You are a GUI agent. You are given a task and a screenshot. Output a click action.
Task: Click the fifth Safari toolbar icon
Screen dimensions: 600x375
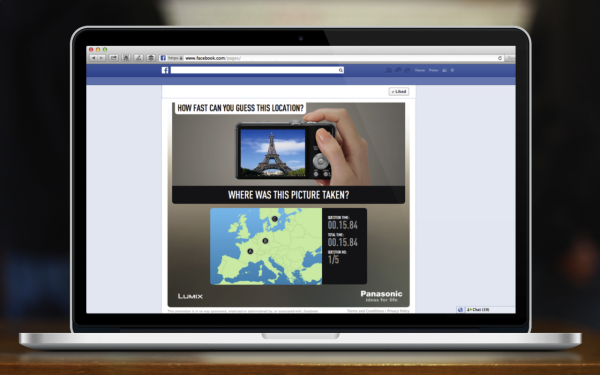click(x=139, y=58)
